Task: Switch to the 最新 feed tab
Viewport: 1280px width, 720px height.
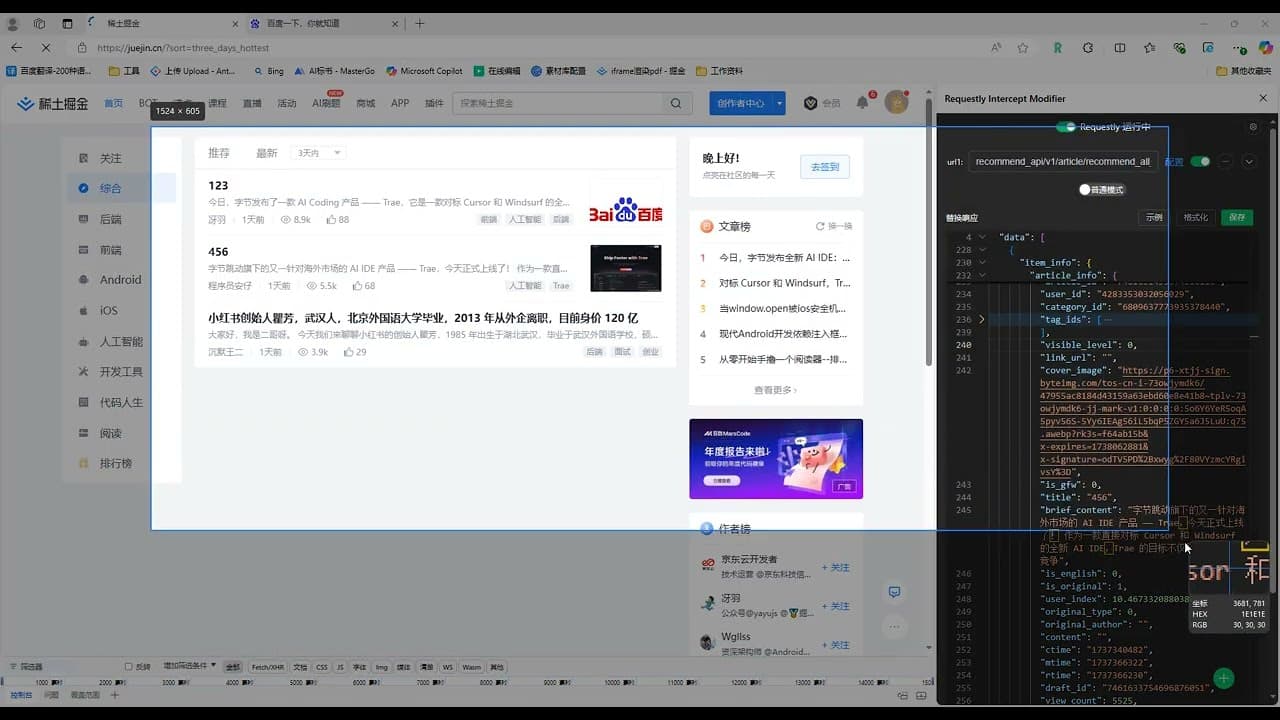Action: point(267,153)
